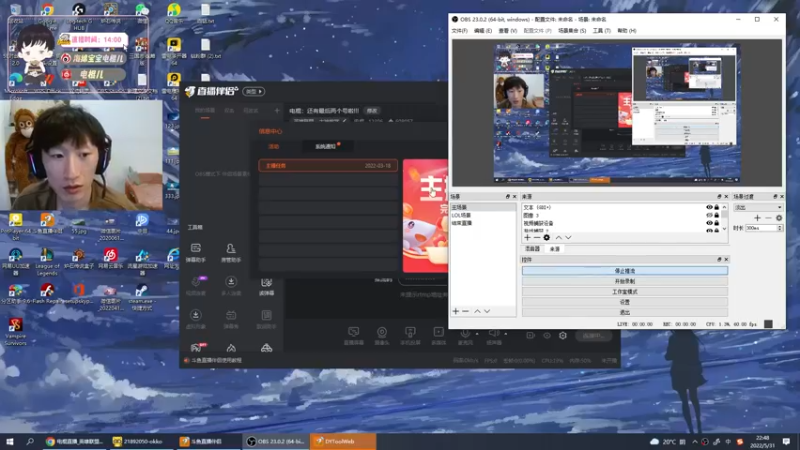Remove selected scene with minus icon
The width and height of the screenshot is (800, 450).
465,311
